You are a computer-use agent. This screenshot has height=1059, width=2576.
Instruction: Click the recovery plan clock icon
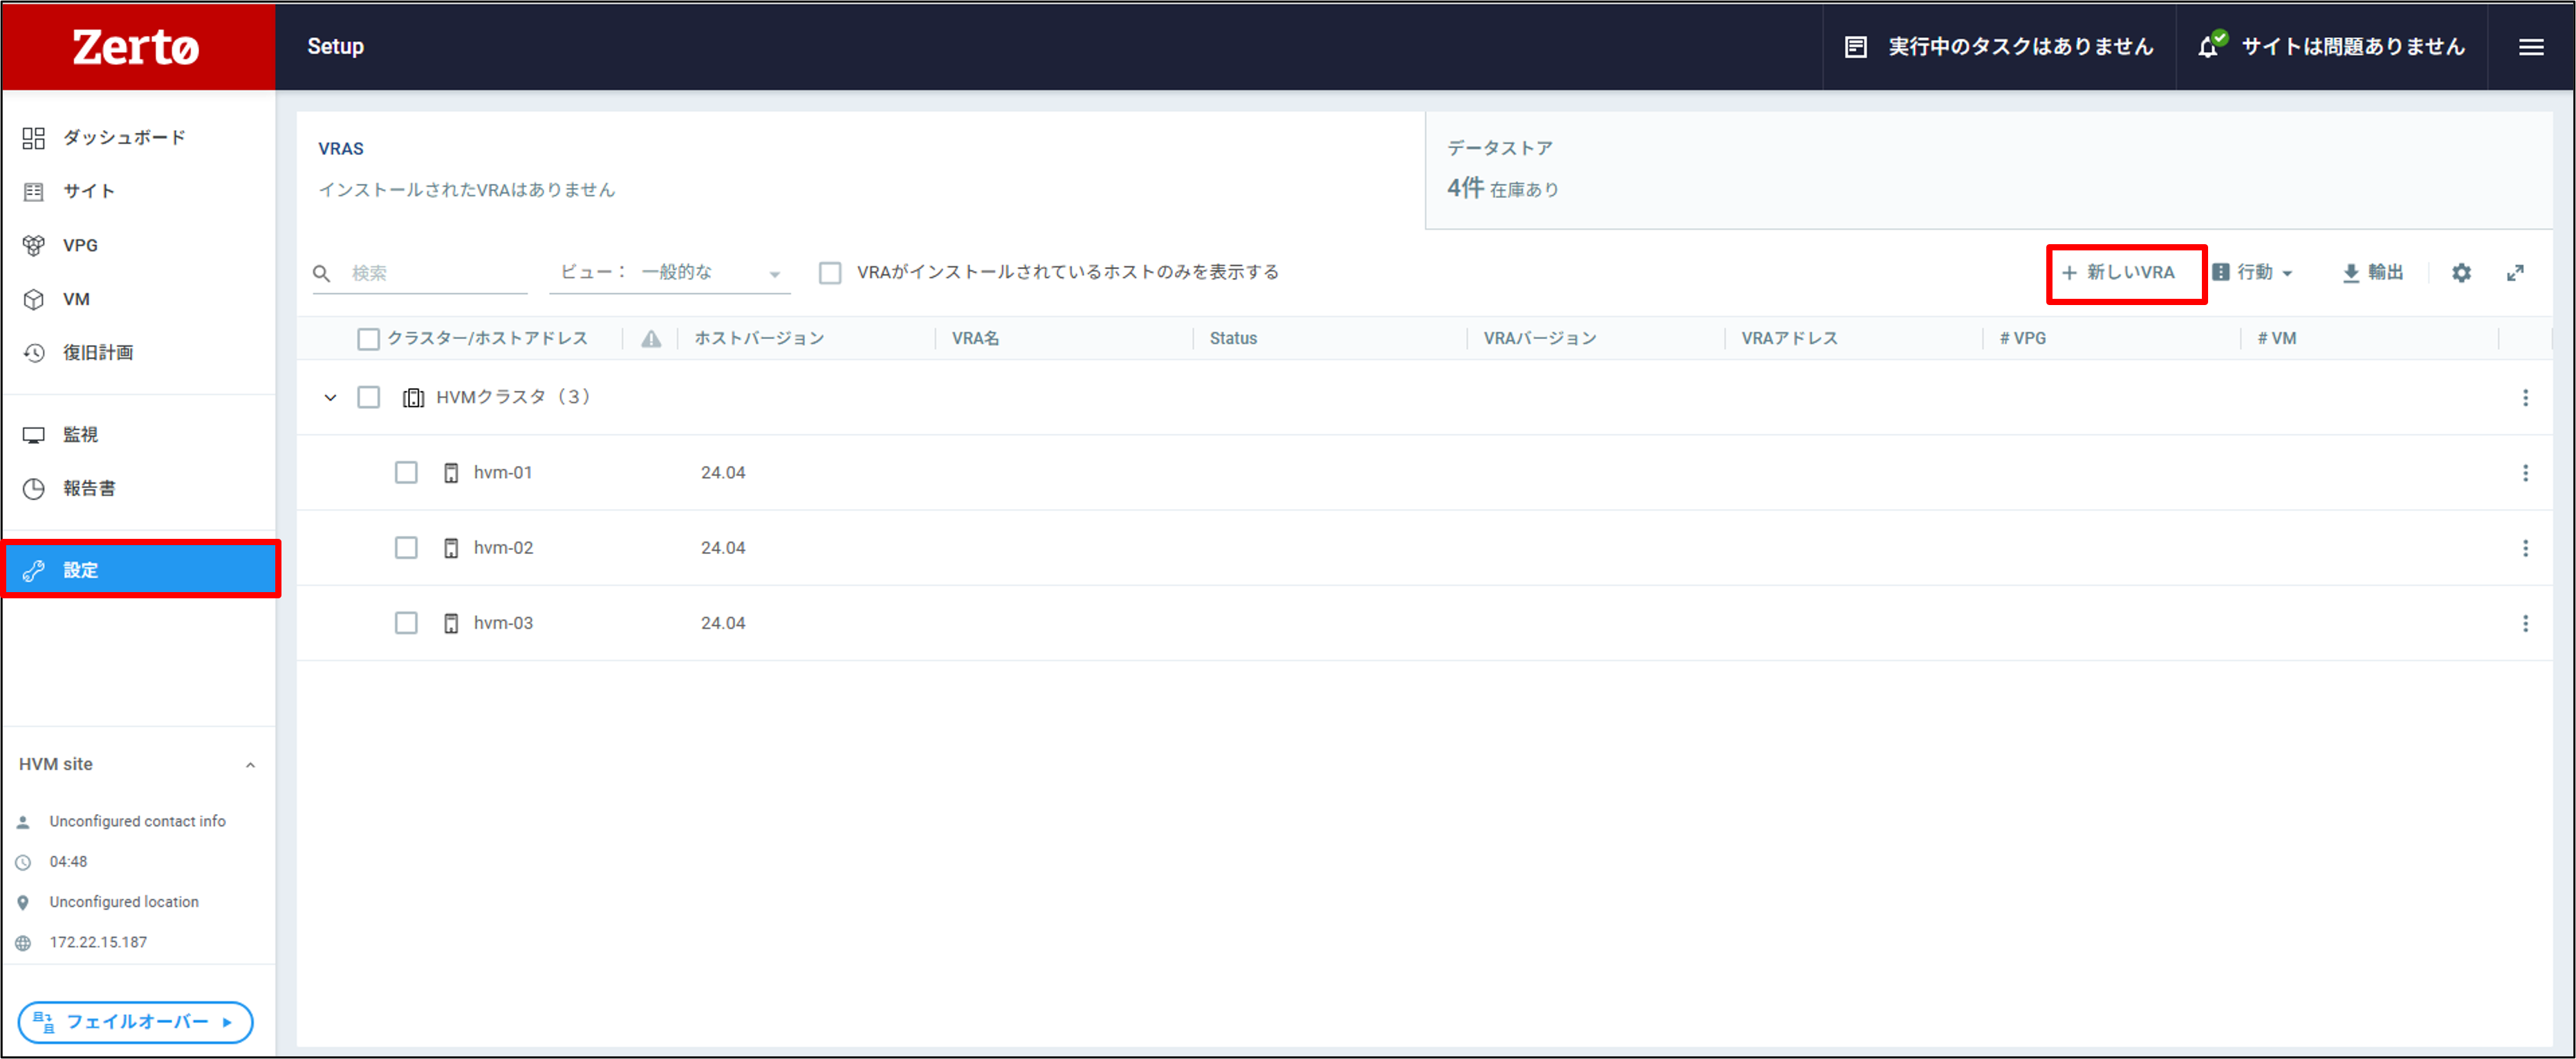click(x=34, y=353)
